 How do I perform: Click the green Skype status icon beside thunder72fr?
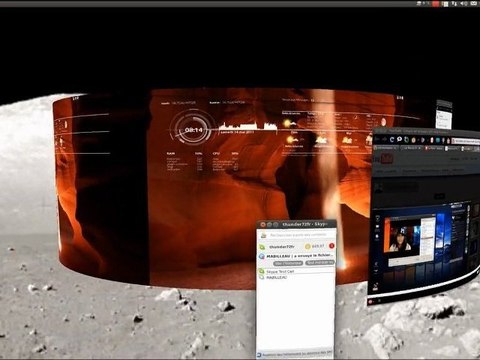pyautogui.click(x=262, y=247)
